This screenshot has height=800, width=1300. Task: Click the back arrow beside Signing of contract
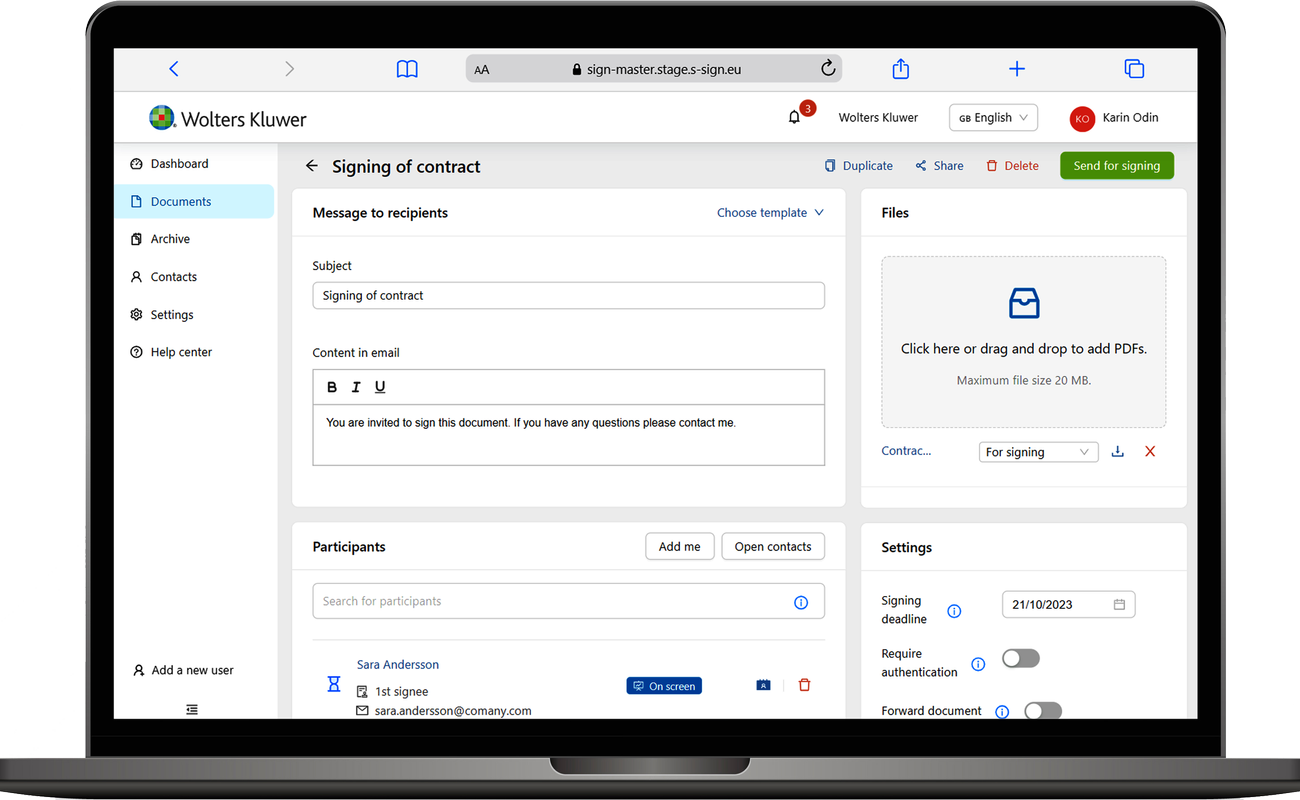[312, 166]
